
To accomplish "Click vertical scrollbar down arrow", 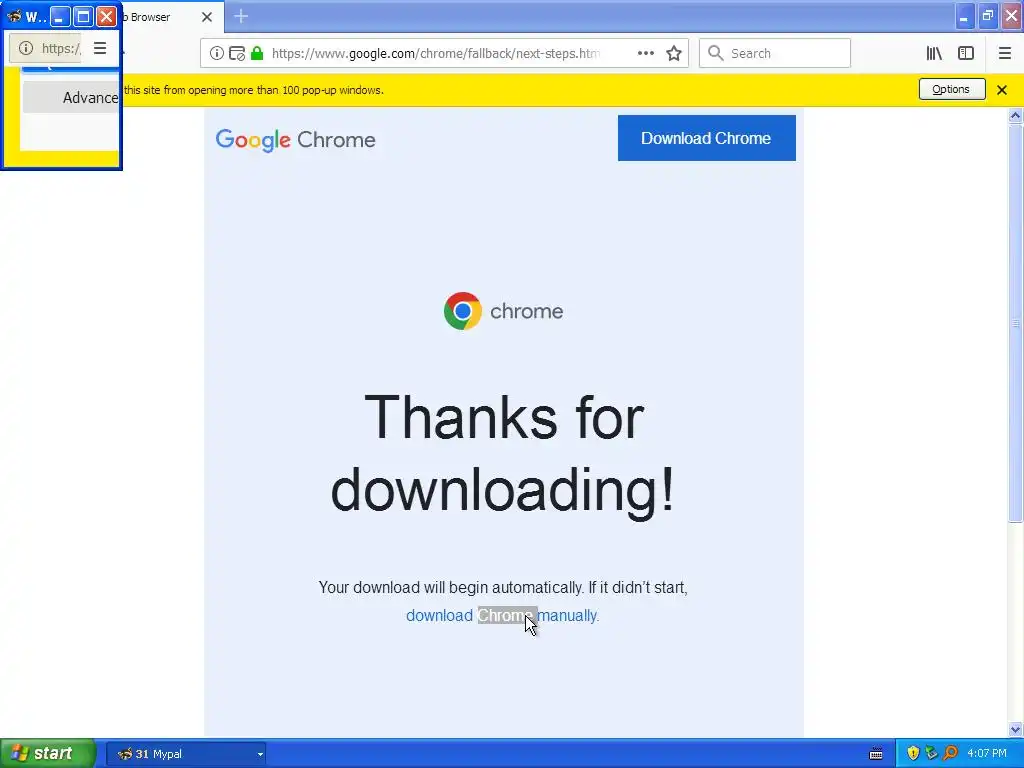I will point(1015,729).
